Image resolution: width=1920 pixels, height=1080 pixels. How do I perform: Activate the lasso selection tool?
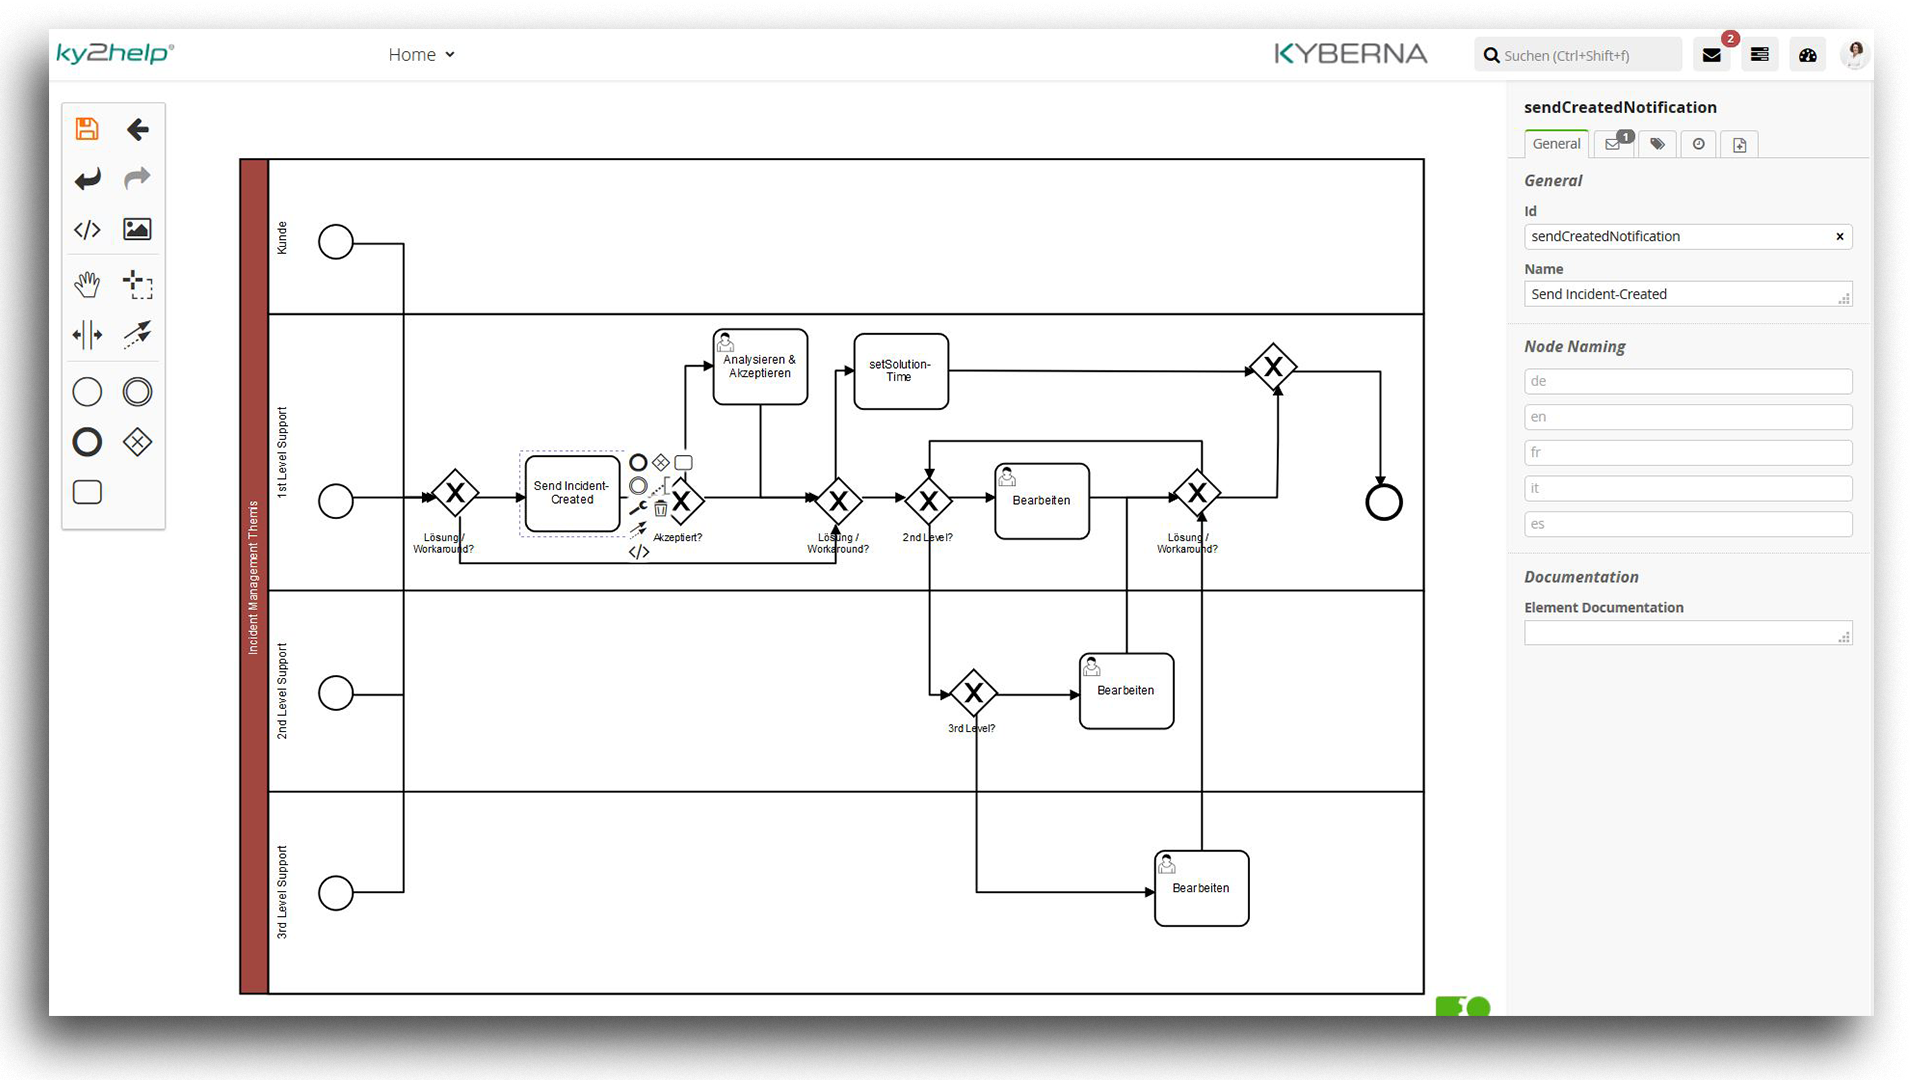coord(137,285)
